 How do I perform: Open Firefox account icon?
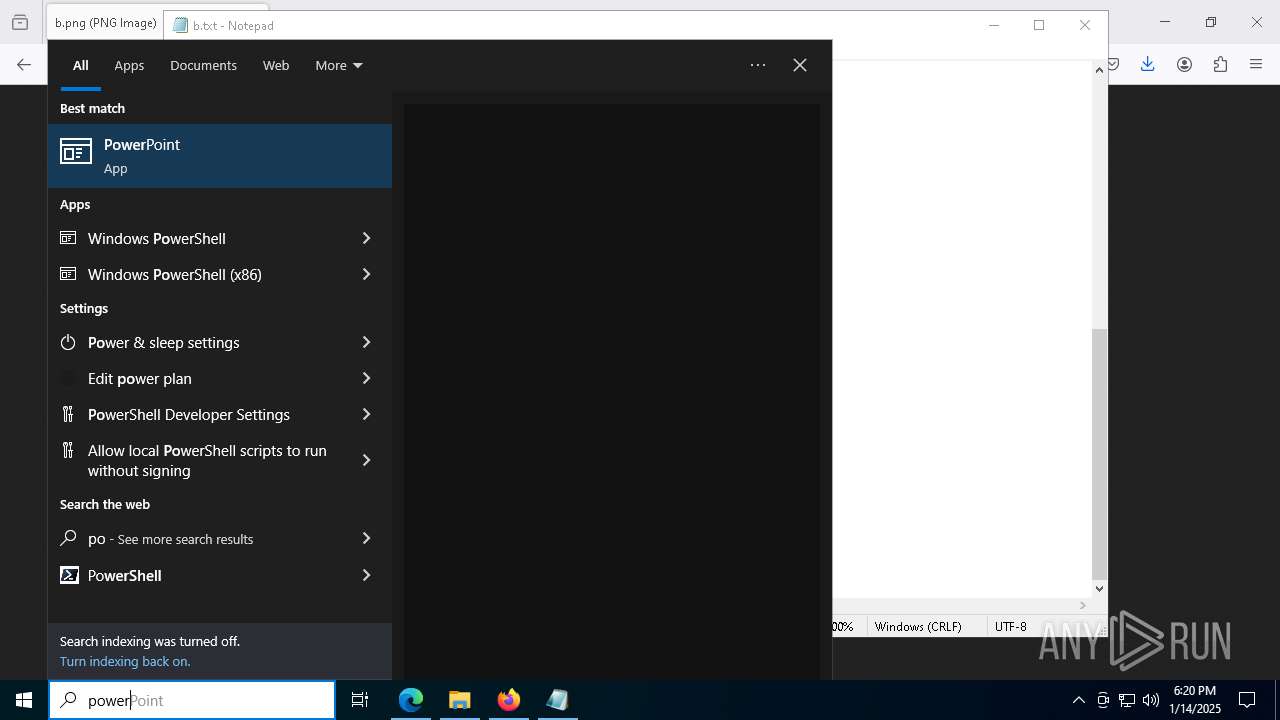pos(1184,64)
